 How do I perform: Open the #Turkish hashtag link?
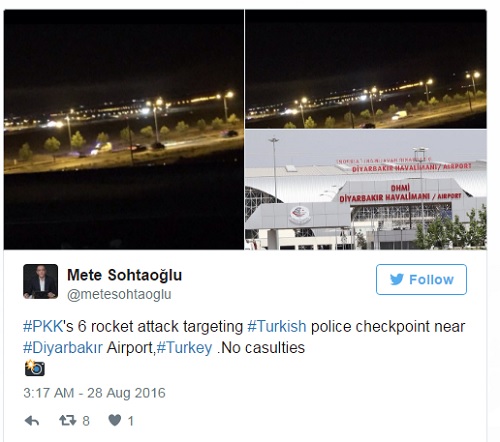(x=277, y=326)
